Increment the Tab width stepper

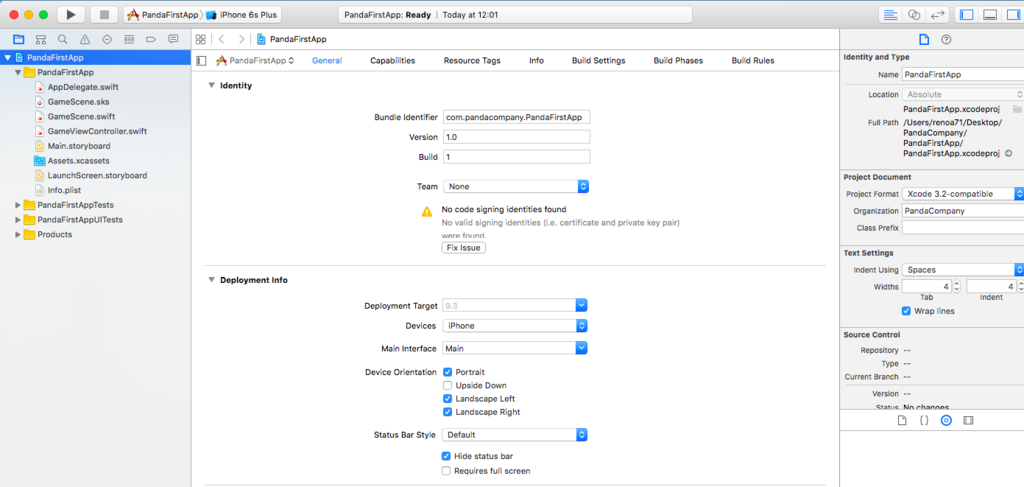(x=957, y=283)
